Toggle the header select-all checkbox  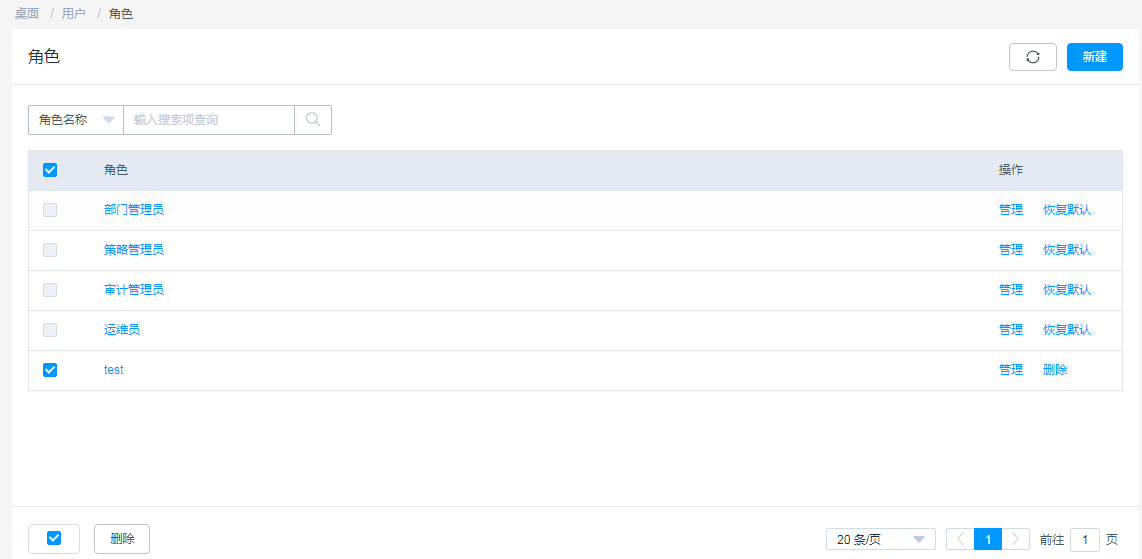tap(50, 170)
